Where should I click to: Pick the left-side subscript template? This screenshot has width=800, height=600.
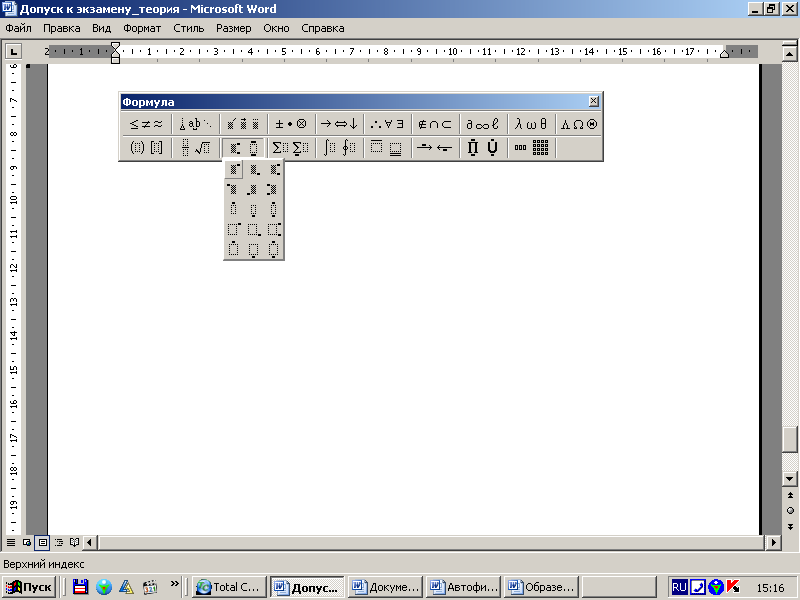pos(254,189)
